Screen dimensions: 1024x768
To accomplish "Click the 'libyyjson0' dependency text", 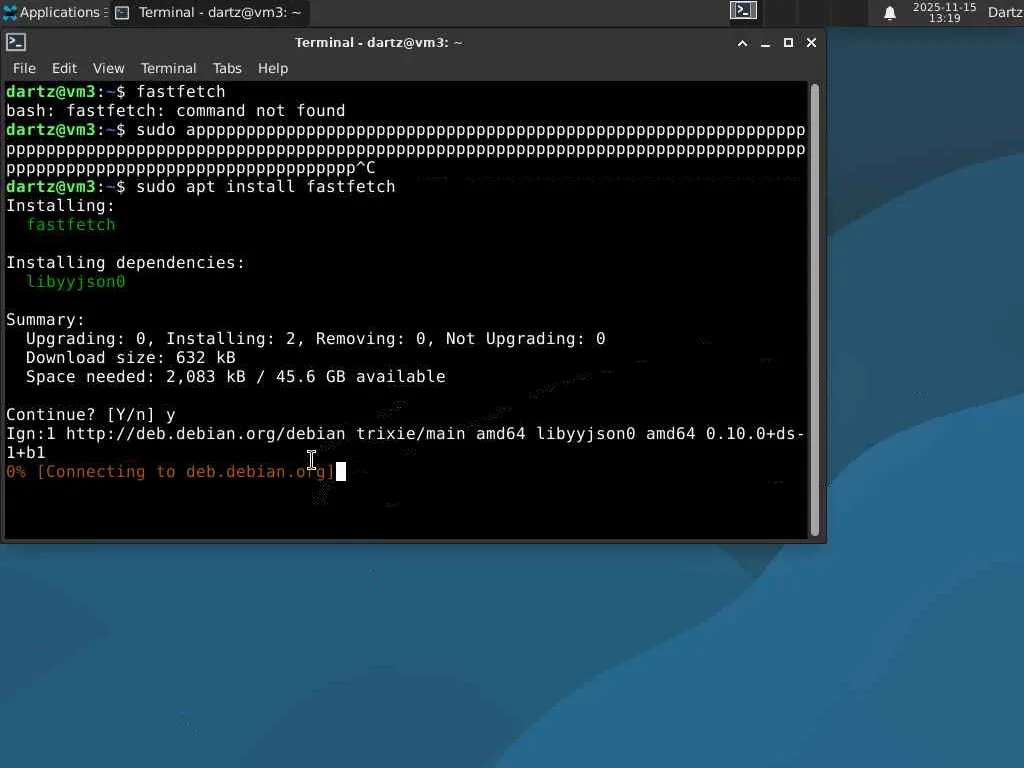I will point(76,281).
